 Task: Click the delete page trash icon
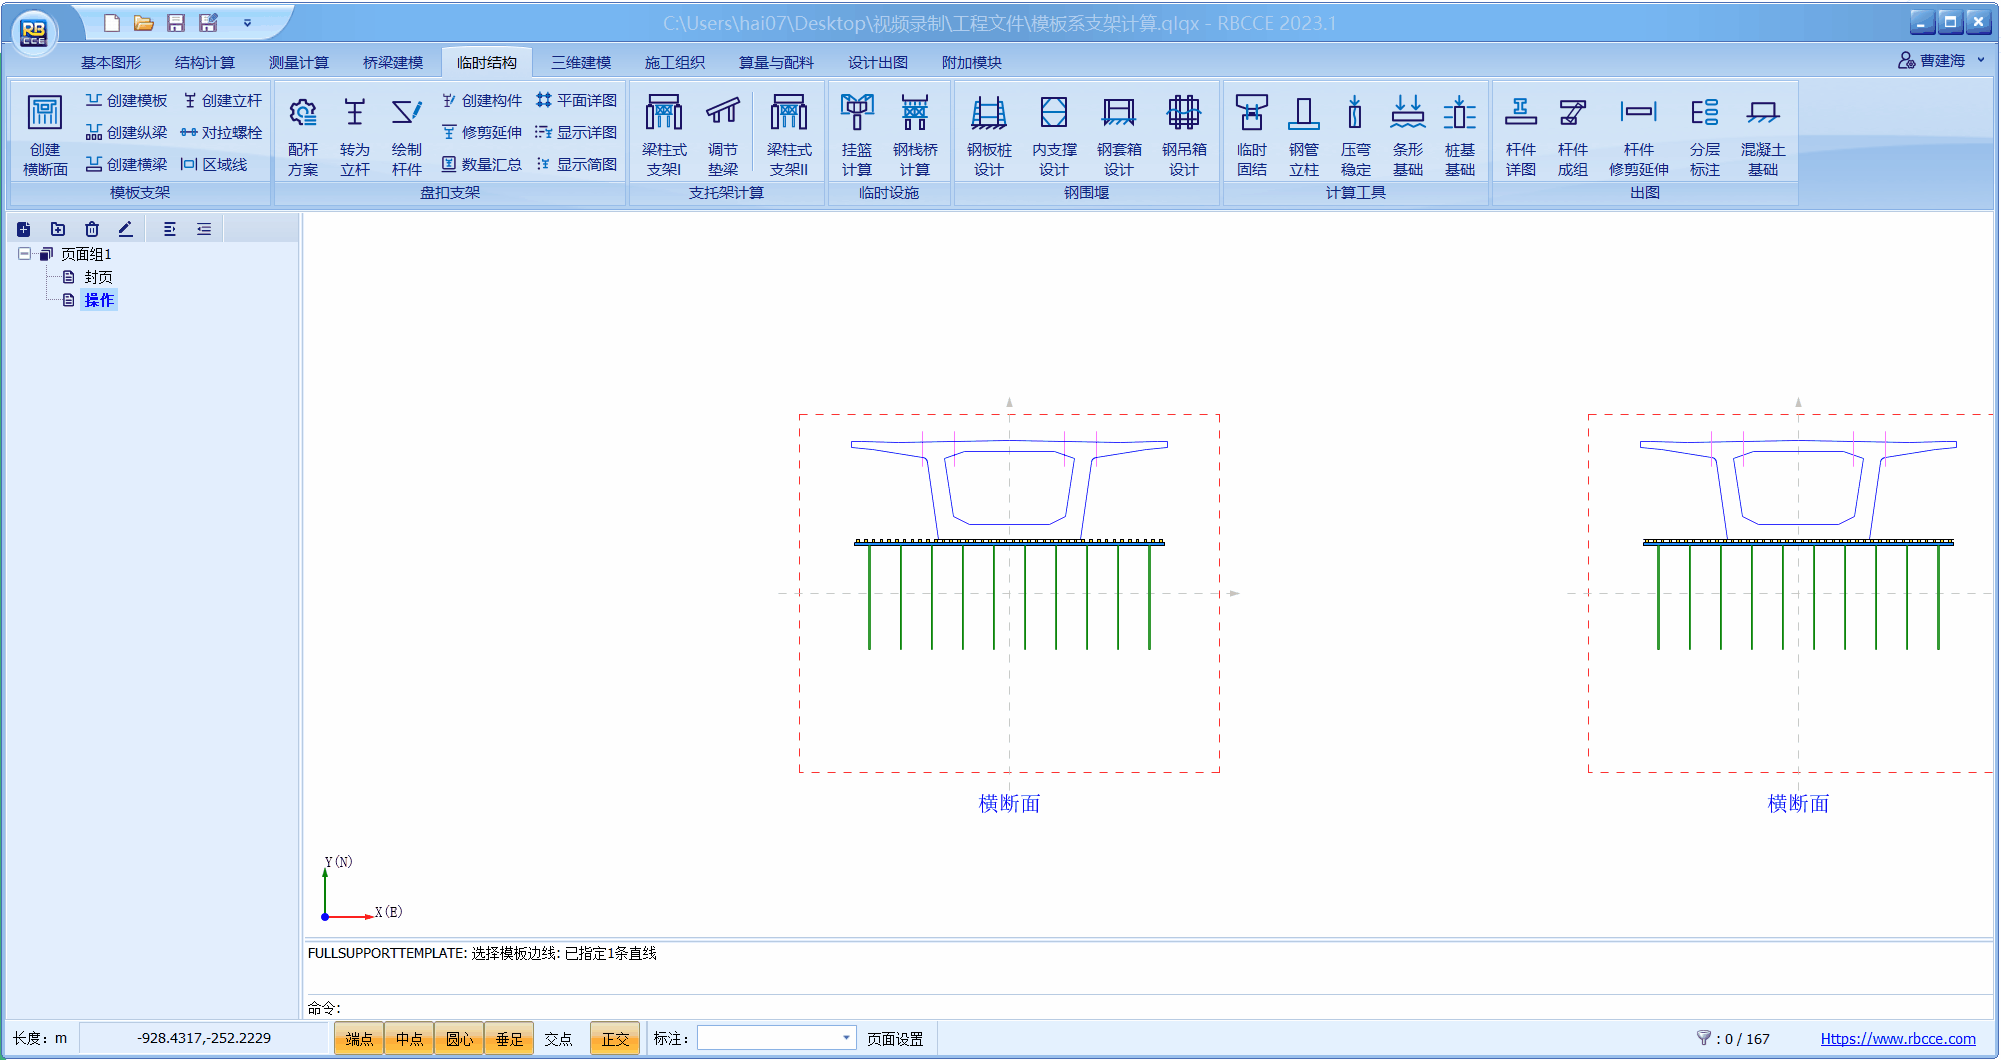(92, 229)
